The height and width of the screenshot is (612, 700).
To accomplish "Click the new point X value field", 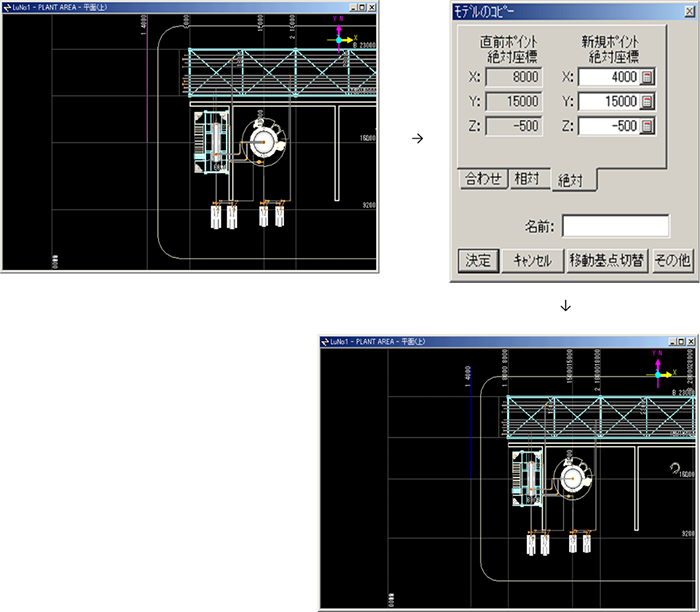I will [x=607, y=77].
